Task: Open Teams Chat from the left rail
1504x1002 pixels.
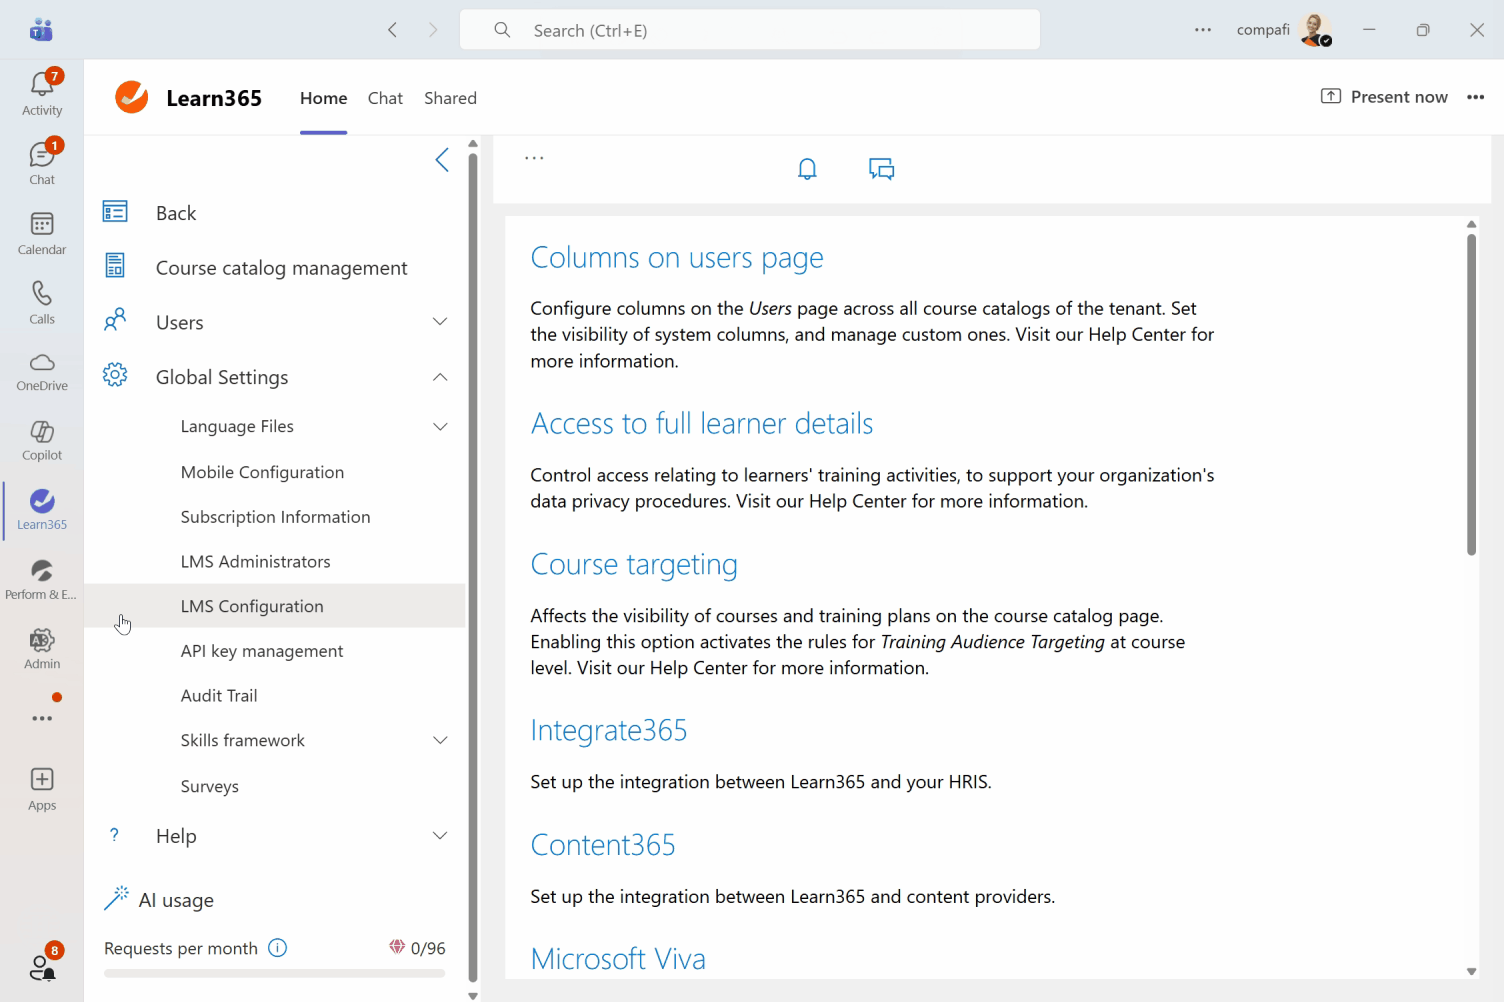Action: (x=41, y=160)
